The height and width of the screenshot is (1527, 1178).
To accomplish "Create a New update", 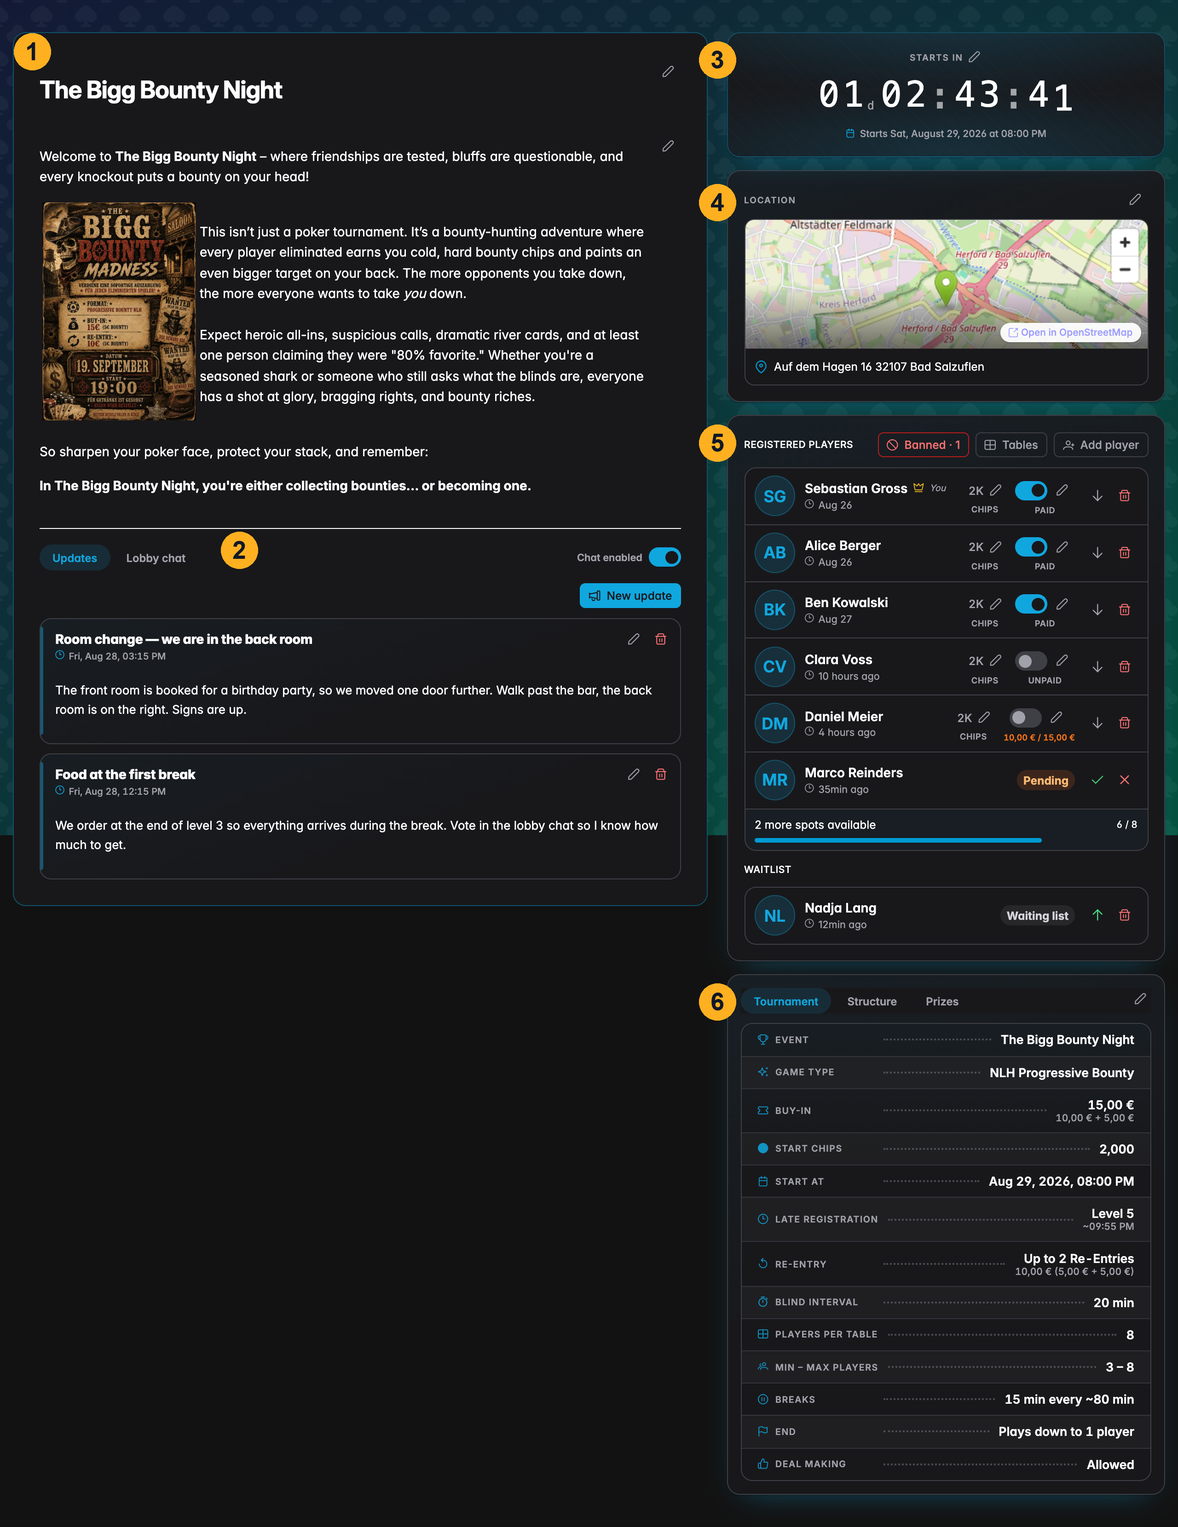I will (630, 596).
